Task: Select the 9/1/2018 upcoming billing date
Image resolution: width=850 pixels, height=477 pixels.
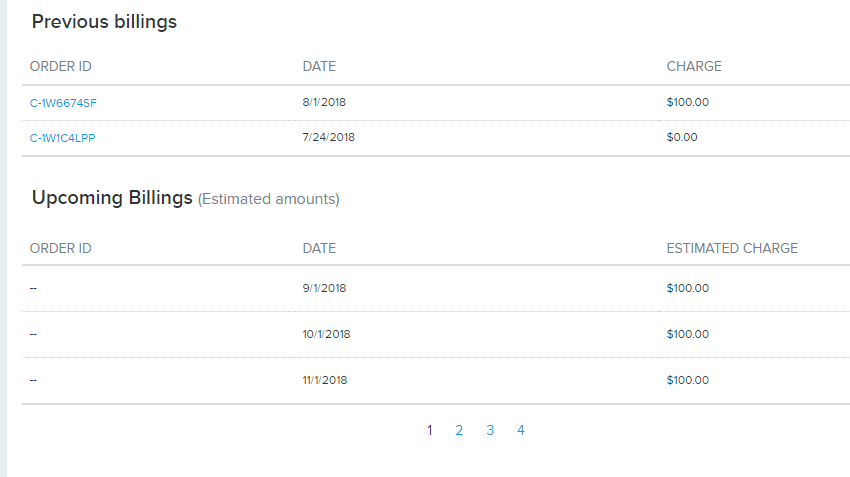Action: coord(324,288)
